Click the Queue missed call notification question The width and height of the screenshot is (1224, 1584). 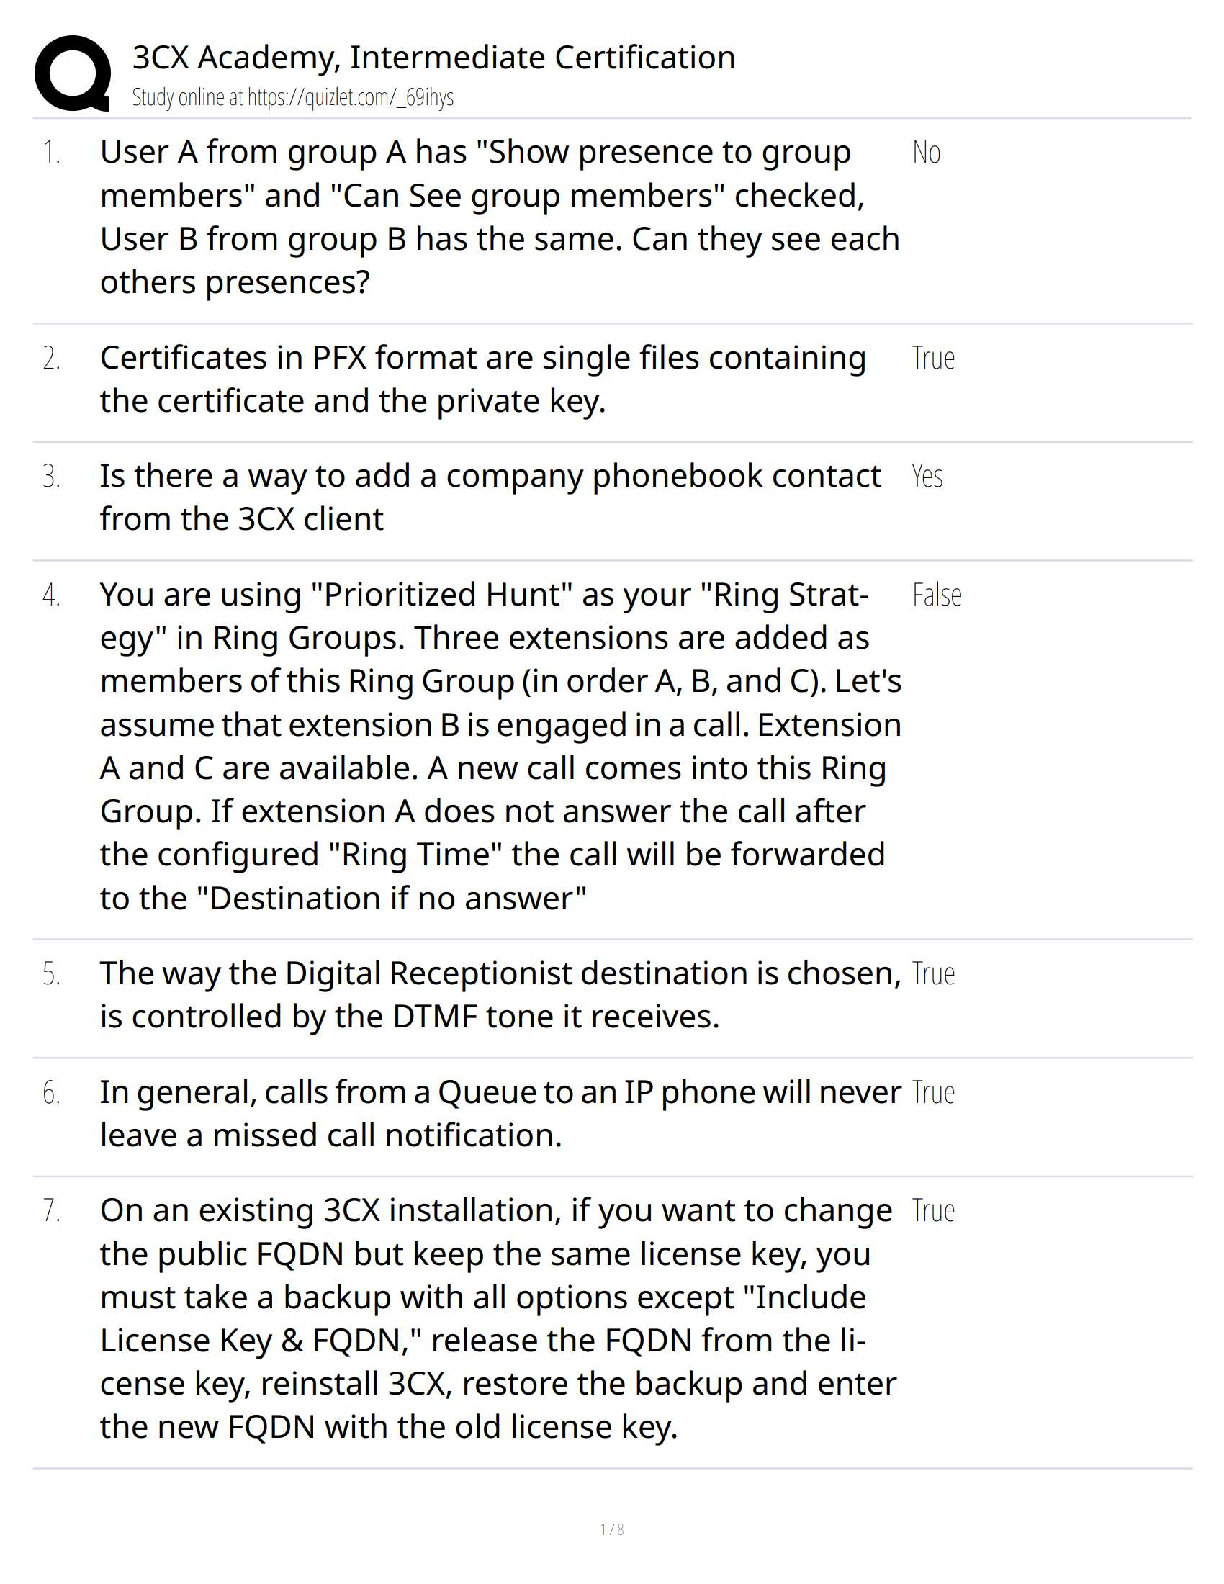coord(500,1113)
